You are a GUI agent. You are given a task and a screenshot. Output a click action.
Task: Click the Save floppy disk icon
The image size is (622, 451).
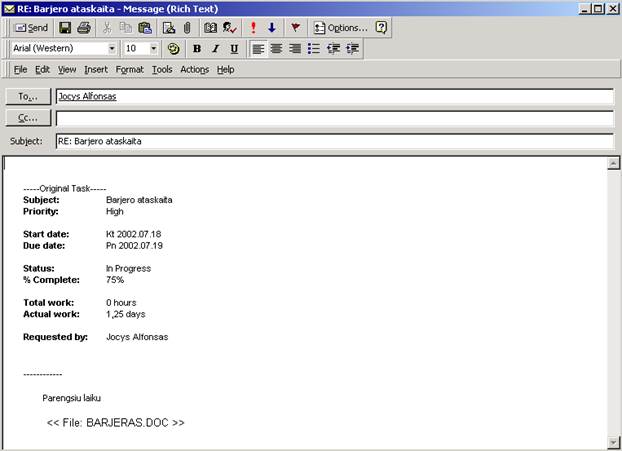[65, 28]
